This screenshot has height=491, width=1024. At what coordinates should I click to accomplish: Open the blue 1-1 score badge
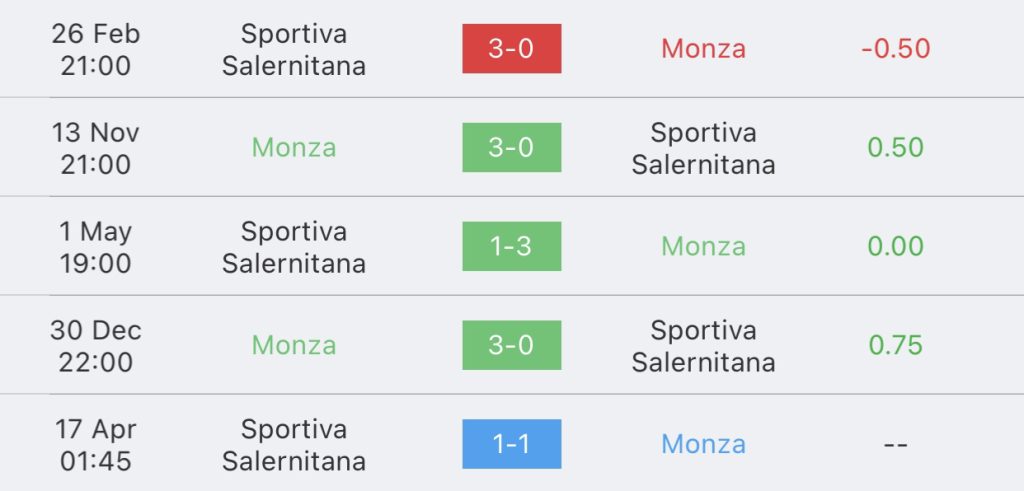click(511, 444)
